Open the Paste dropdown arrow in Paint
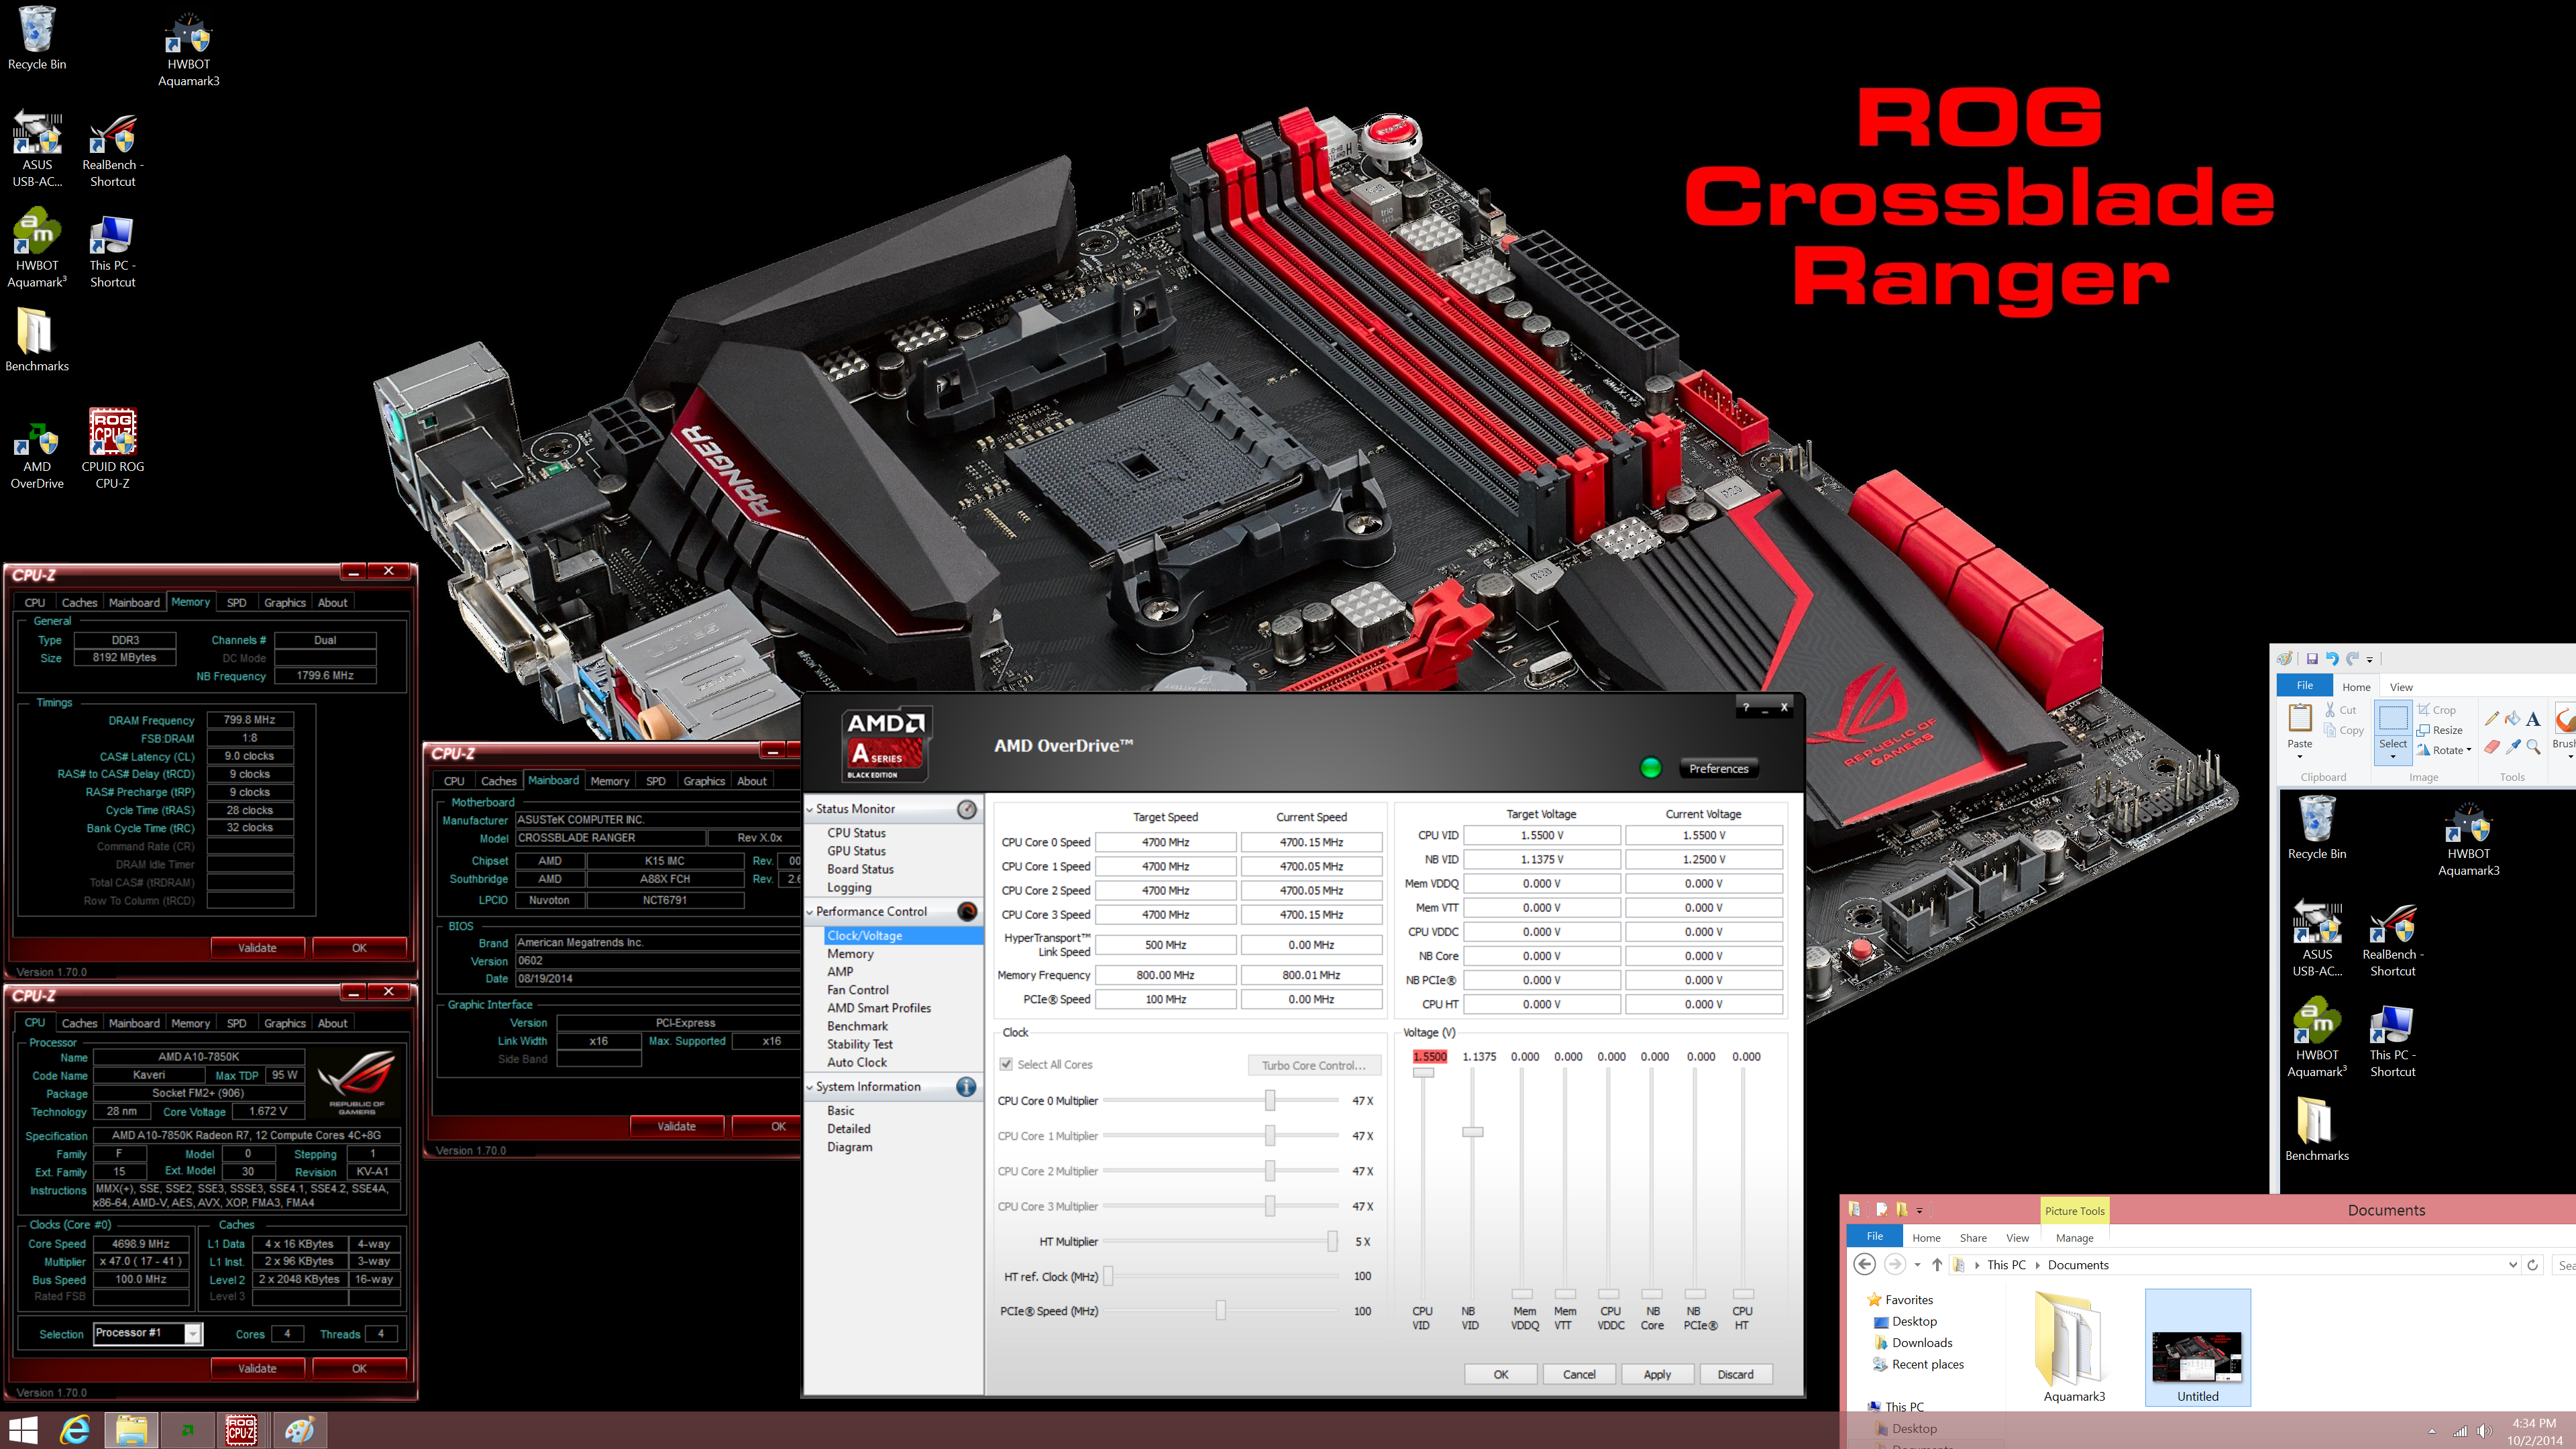Screen dimensions: 2576x1449 click(x=2299, y=757)
